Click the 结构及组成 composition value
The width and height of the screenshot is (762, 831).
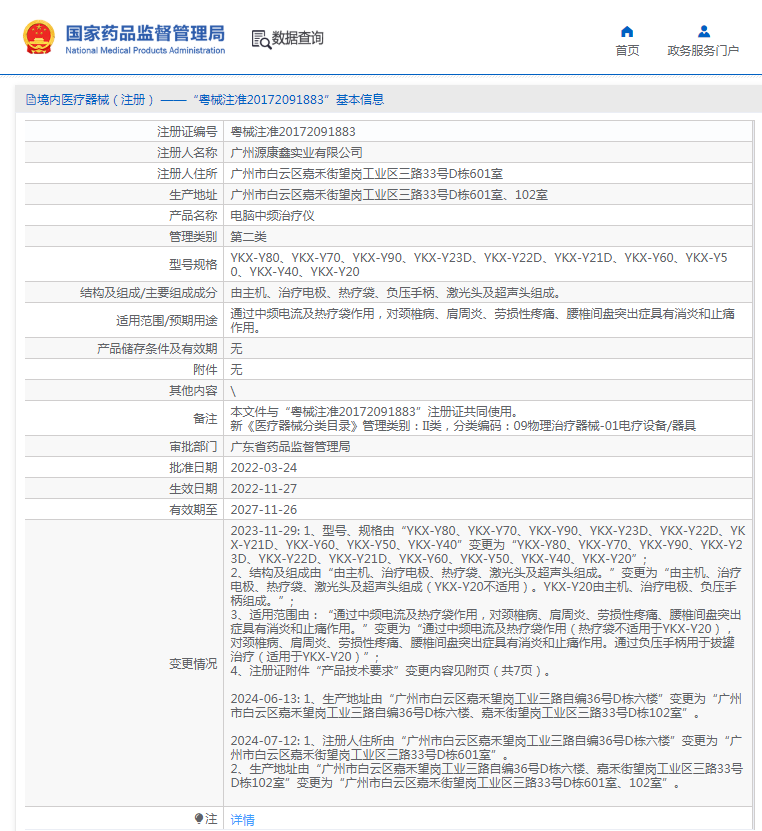(397, 293)
